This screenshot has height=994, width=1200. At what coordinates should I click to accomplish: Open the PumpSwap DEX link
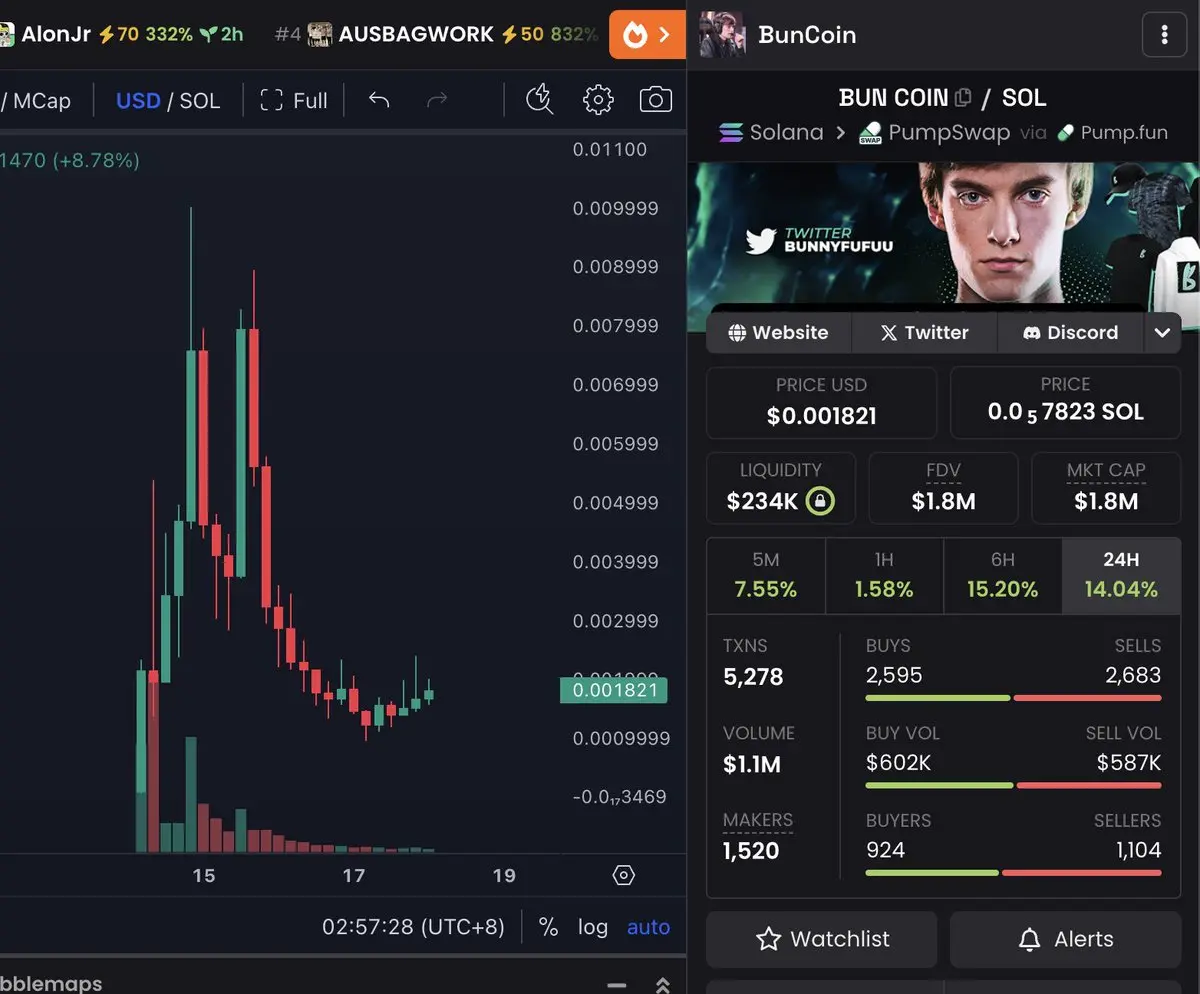[934, 132]
